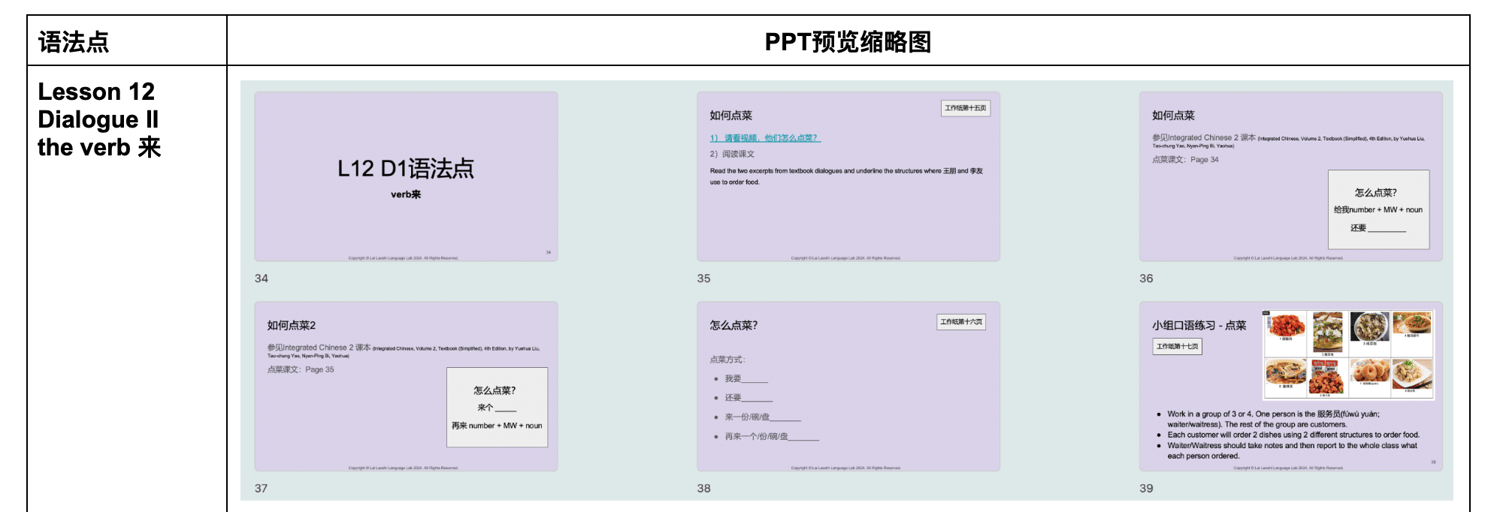This screenshot has height=512, width=1500.
Task: Click the food photo grid on slide 39
Action: pos(1349,355)
